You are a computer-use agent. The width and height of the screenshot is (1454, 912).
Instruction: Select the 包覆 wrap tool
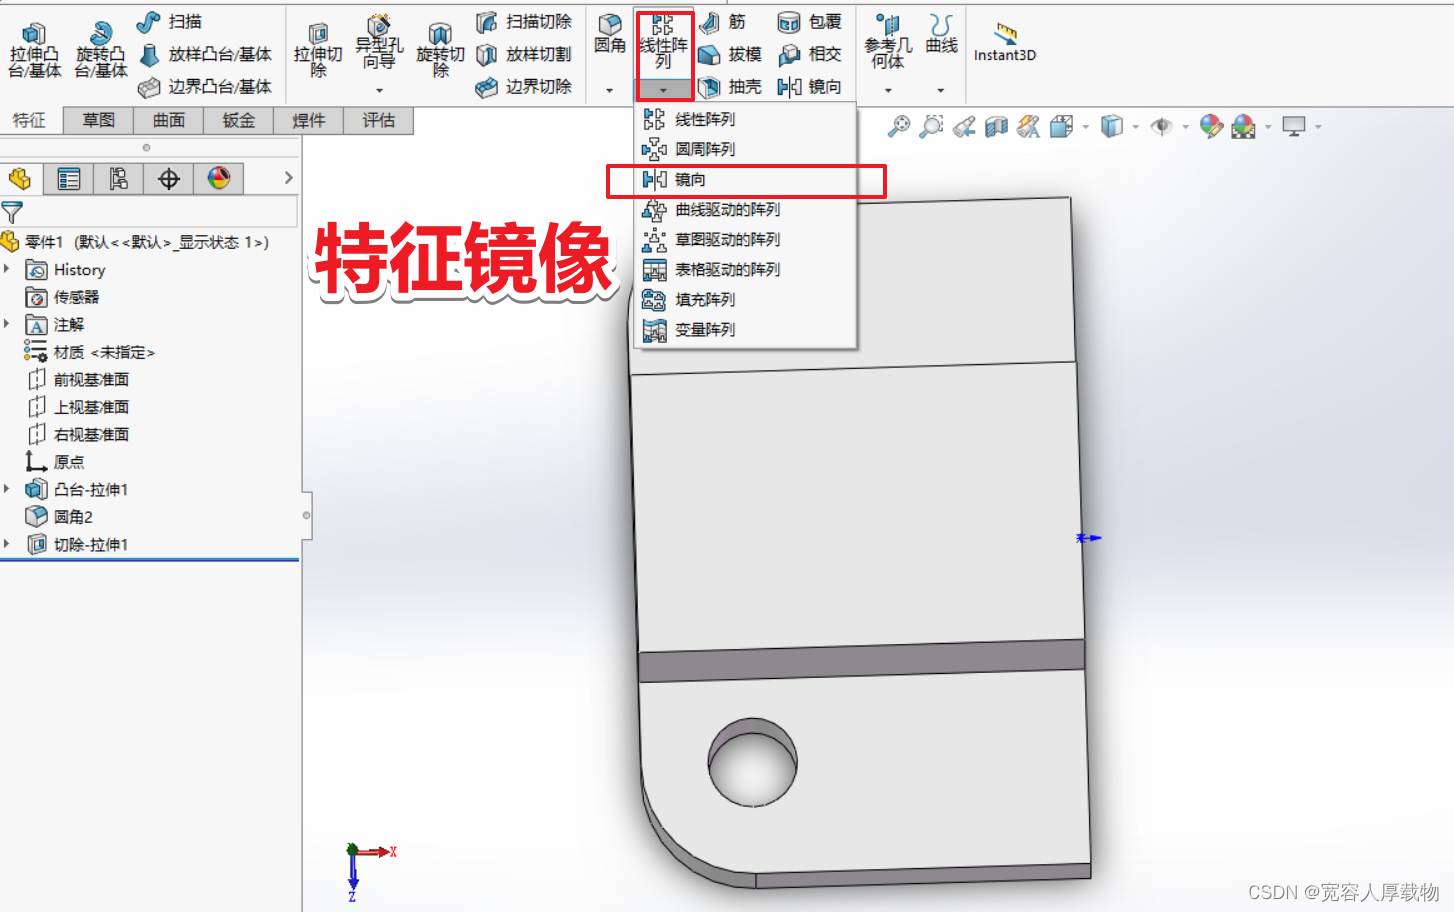[810, 22]
